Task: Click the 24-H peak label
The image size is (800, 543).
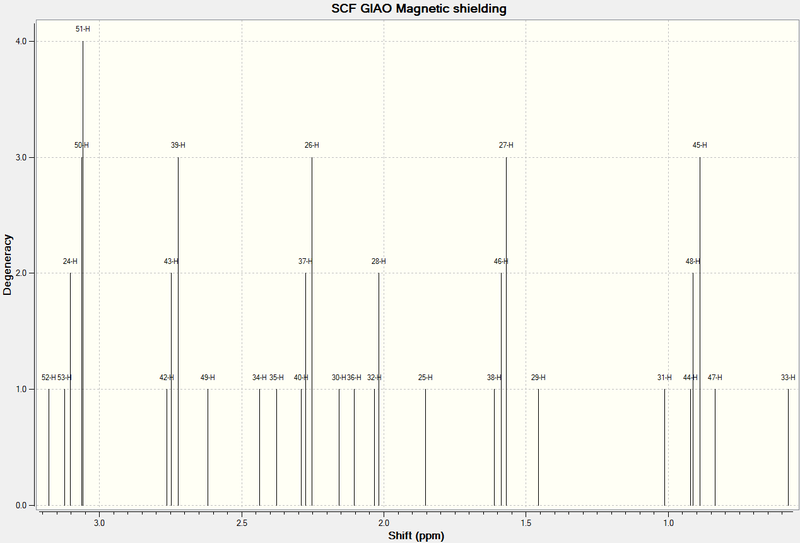Action: coord(70,261)
